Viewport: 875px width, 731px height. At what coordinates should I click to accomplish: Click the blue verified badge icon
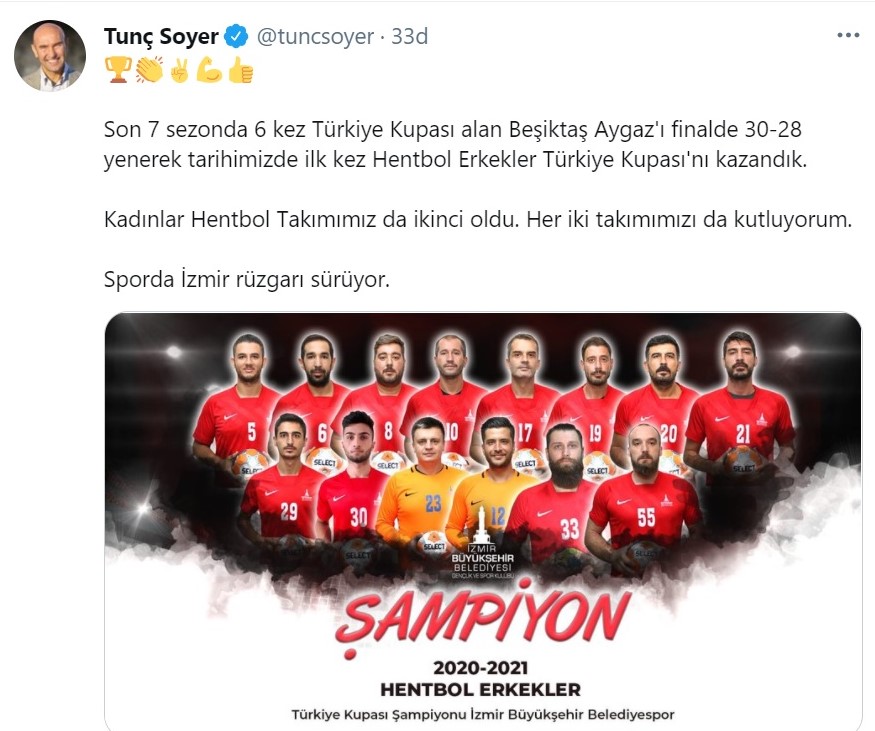pyautogui.click(x=236, y=36)
